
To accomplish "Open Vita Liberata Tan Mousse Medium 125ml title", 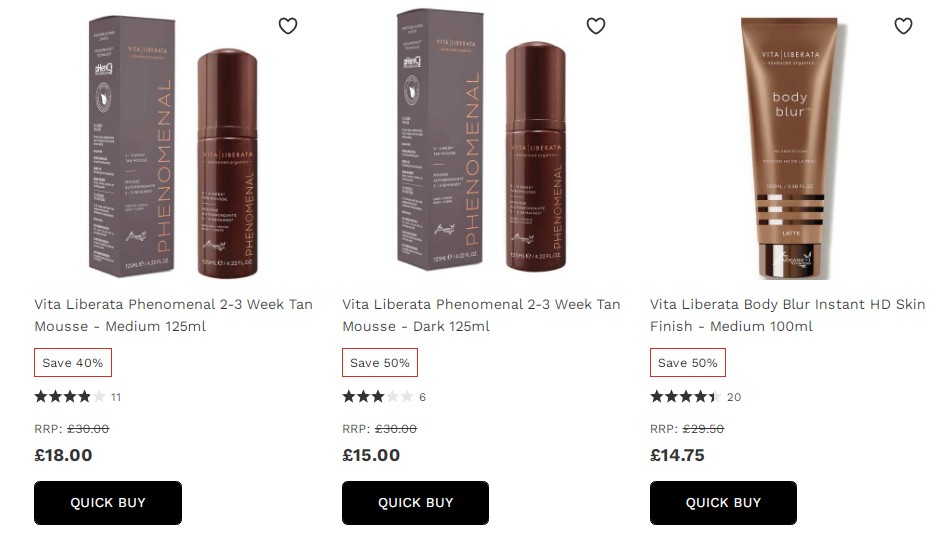I will 173,315.
